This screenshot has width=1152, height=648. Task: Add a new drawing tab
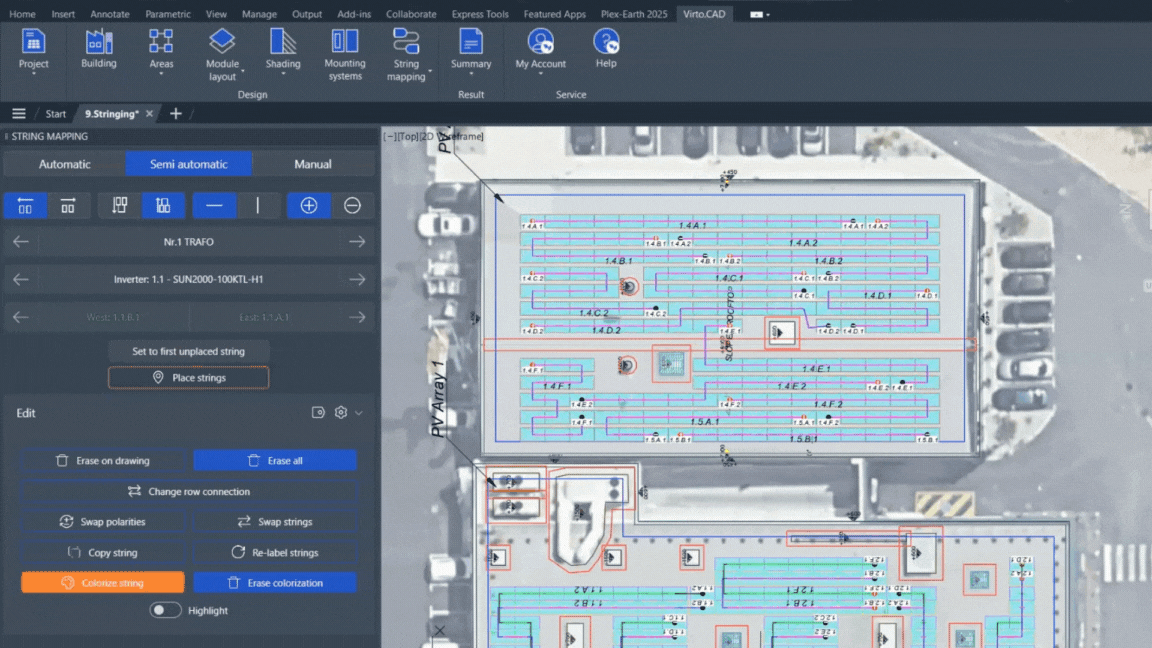coord(176,114)
